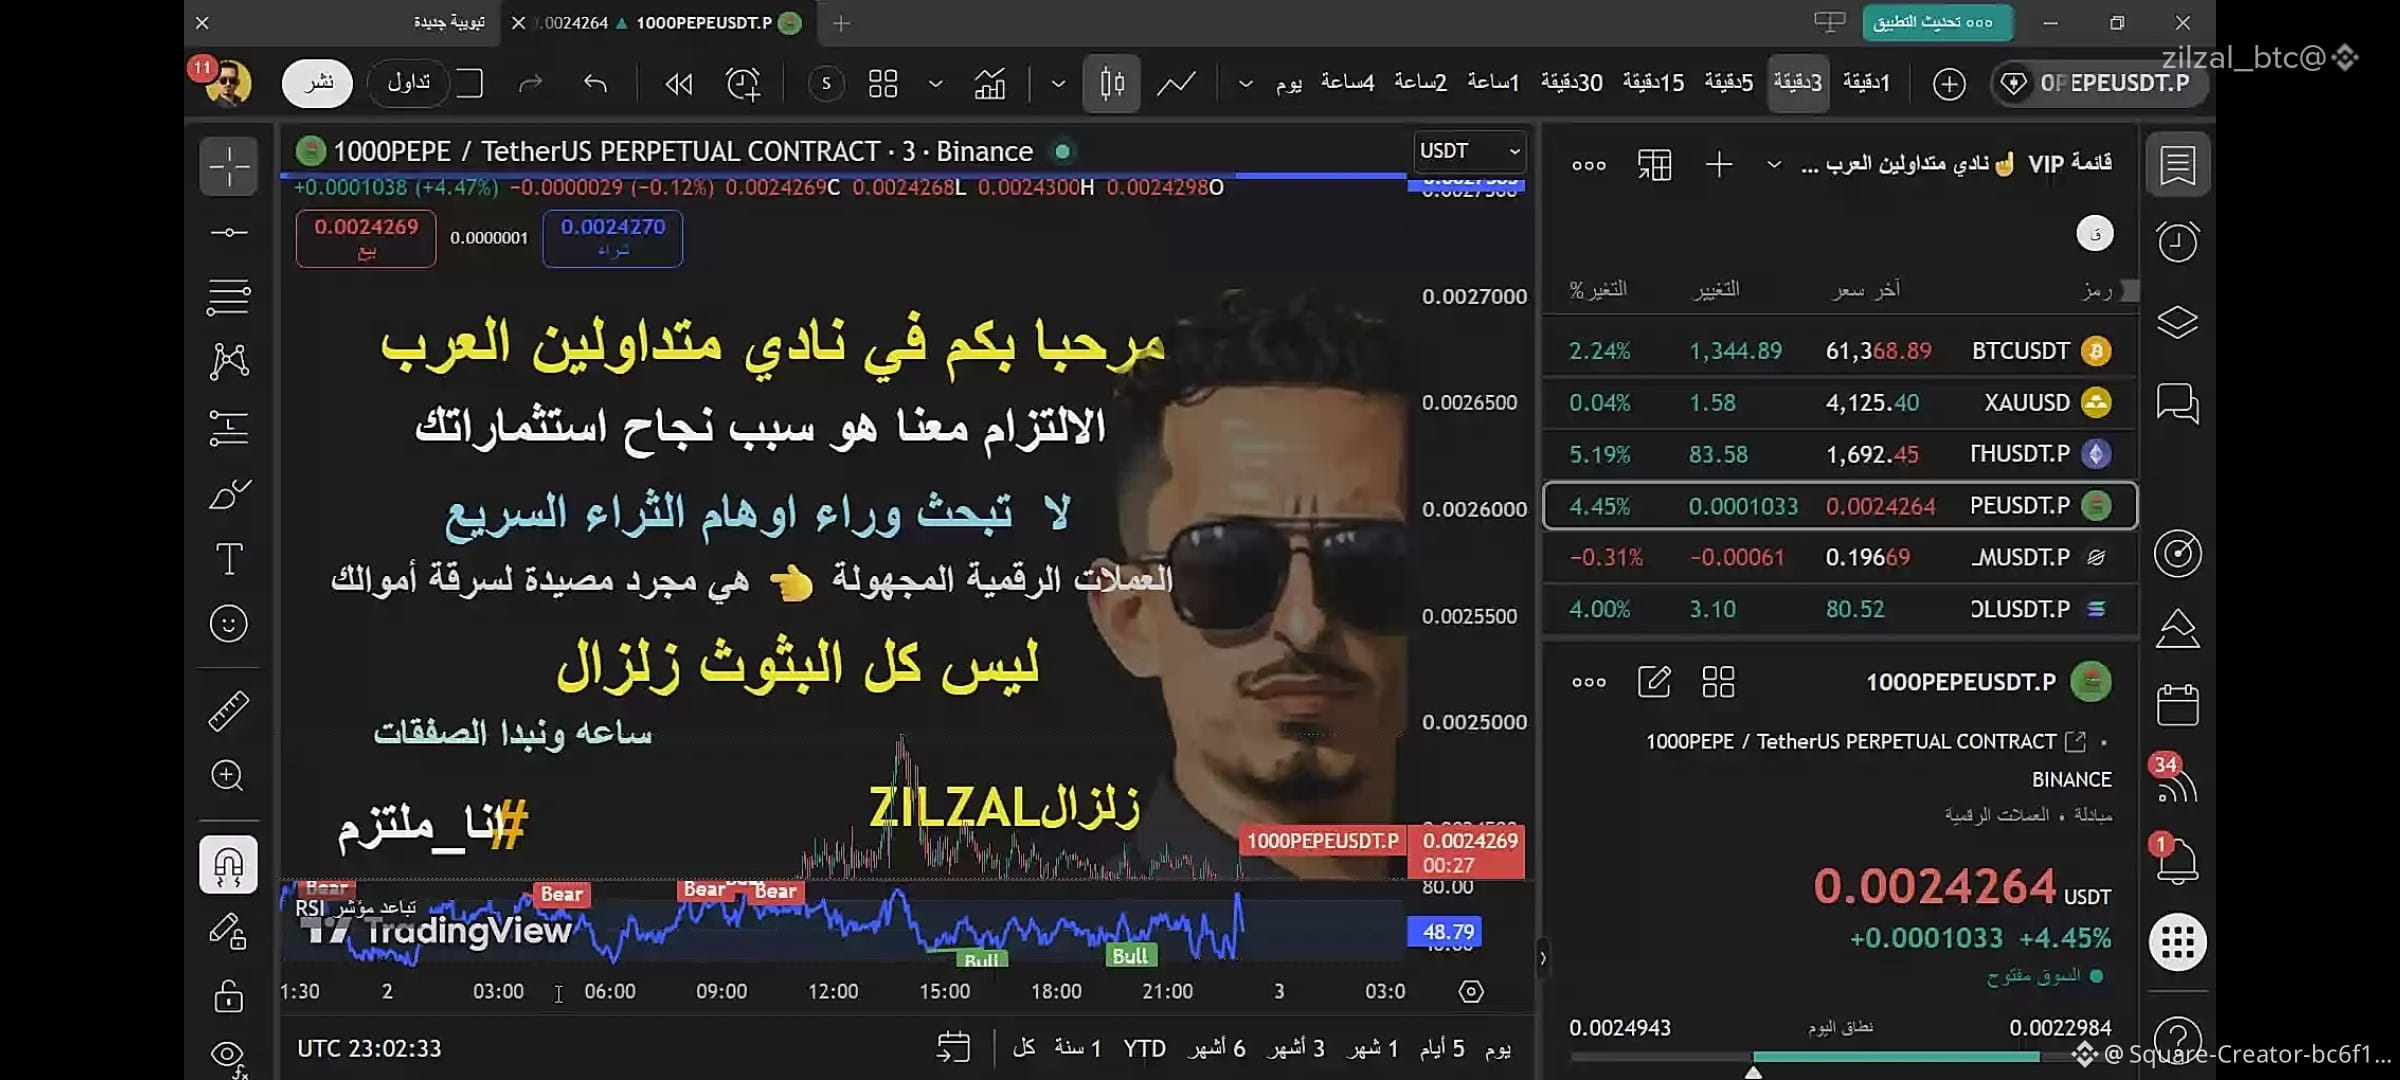Image resolution: width=2400 pixels, height=1080 pixels.
Task: Redo the last chart action
Action: pos(530,84)
